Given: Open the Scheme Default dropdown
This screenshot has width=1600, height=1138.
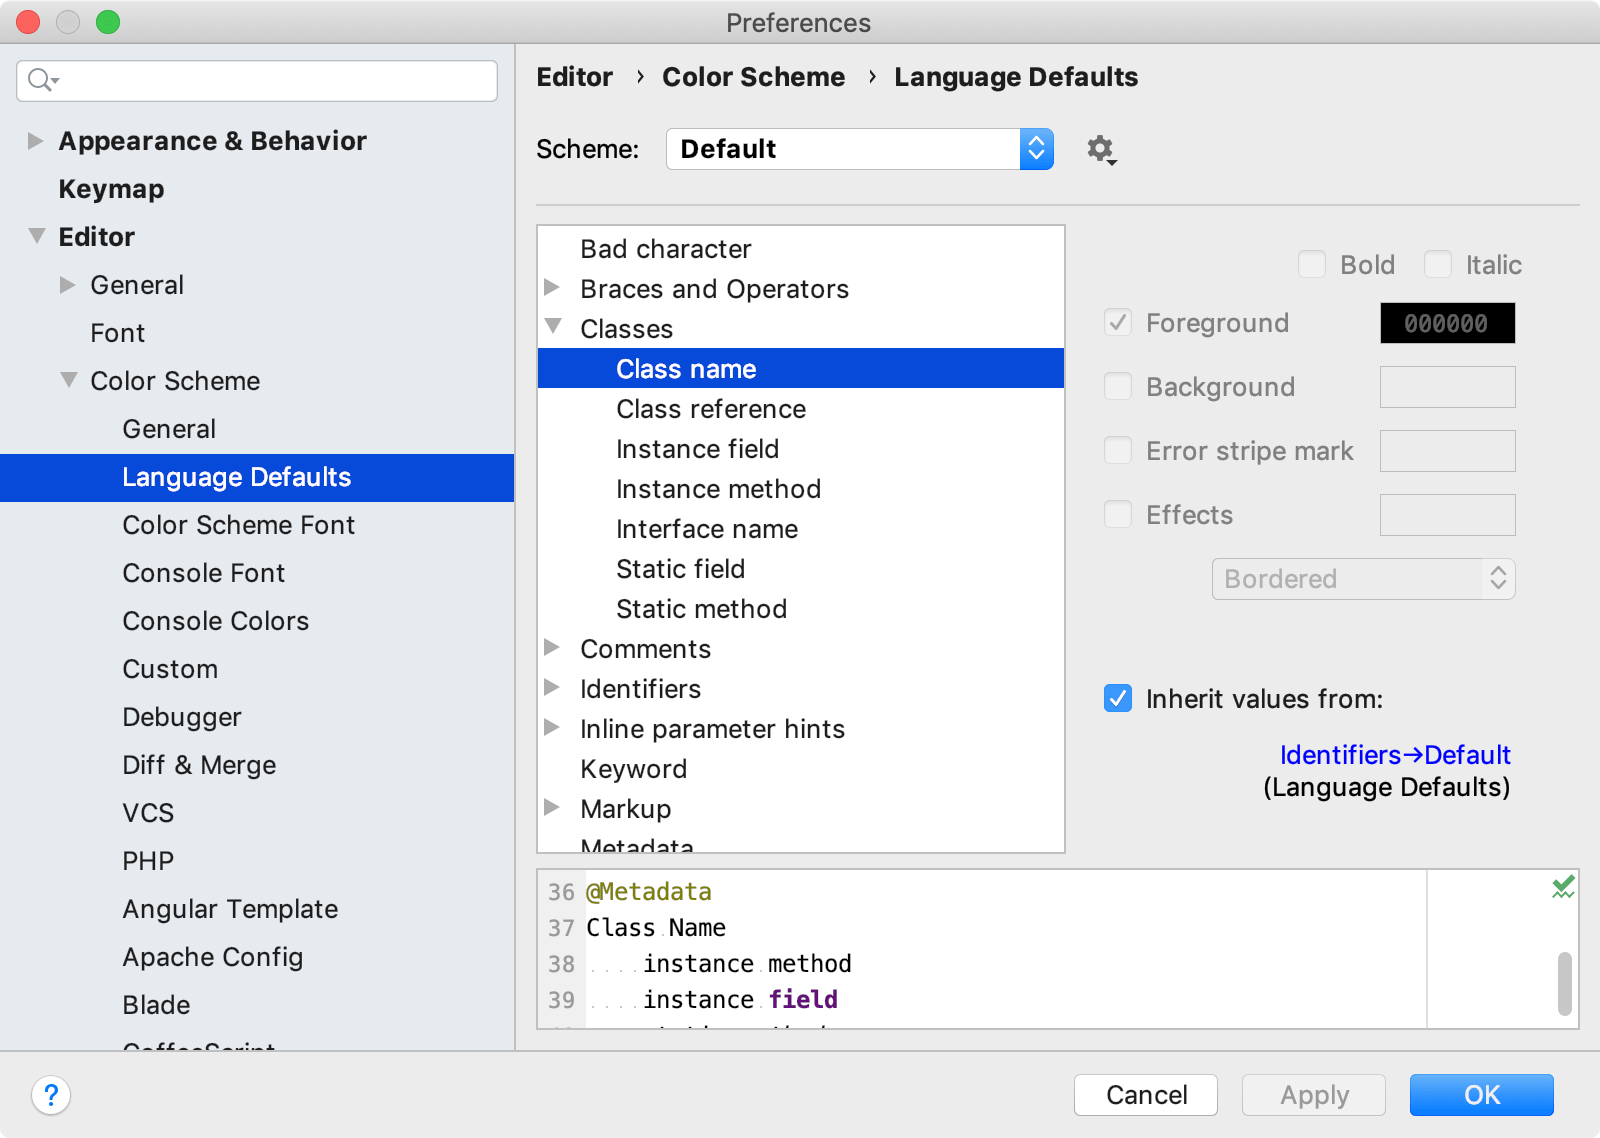Looking at the screenshot, I should (x=860, y=149).
